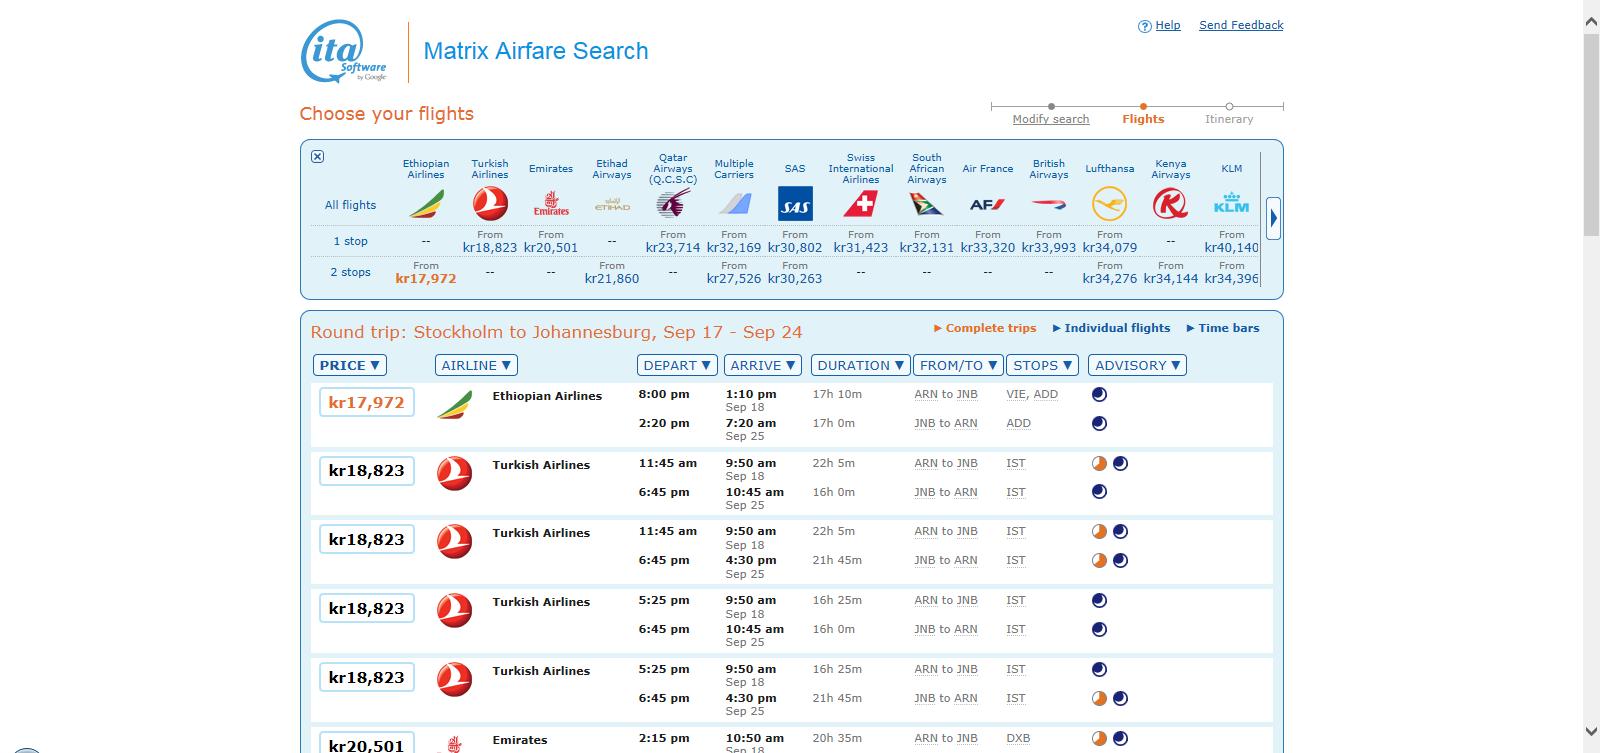Open the FROM/TO filter dropdown
The width and height of the screenshot is (1600, 753).
point(958,365)
